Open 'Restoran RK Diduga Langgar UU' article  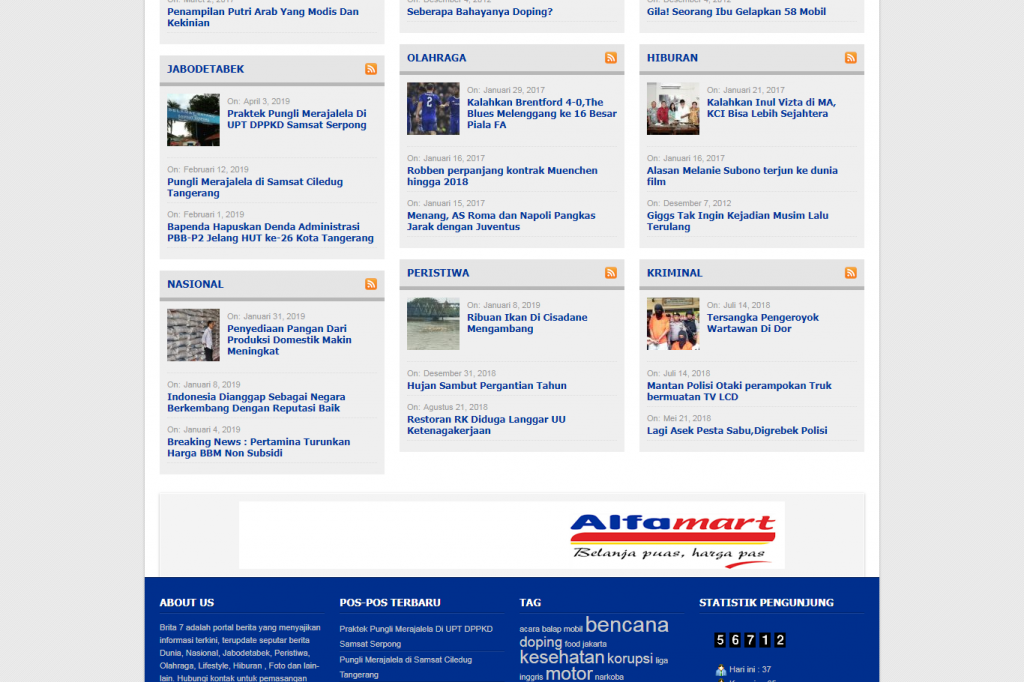[x=486, y=425]
